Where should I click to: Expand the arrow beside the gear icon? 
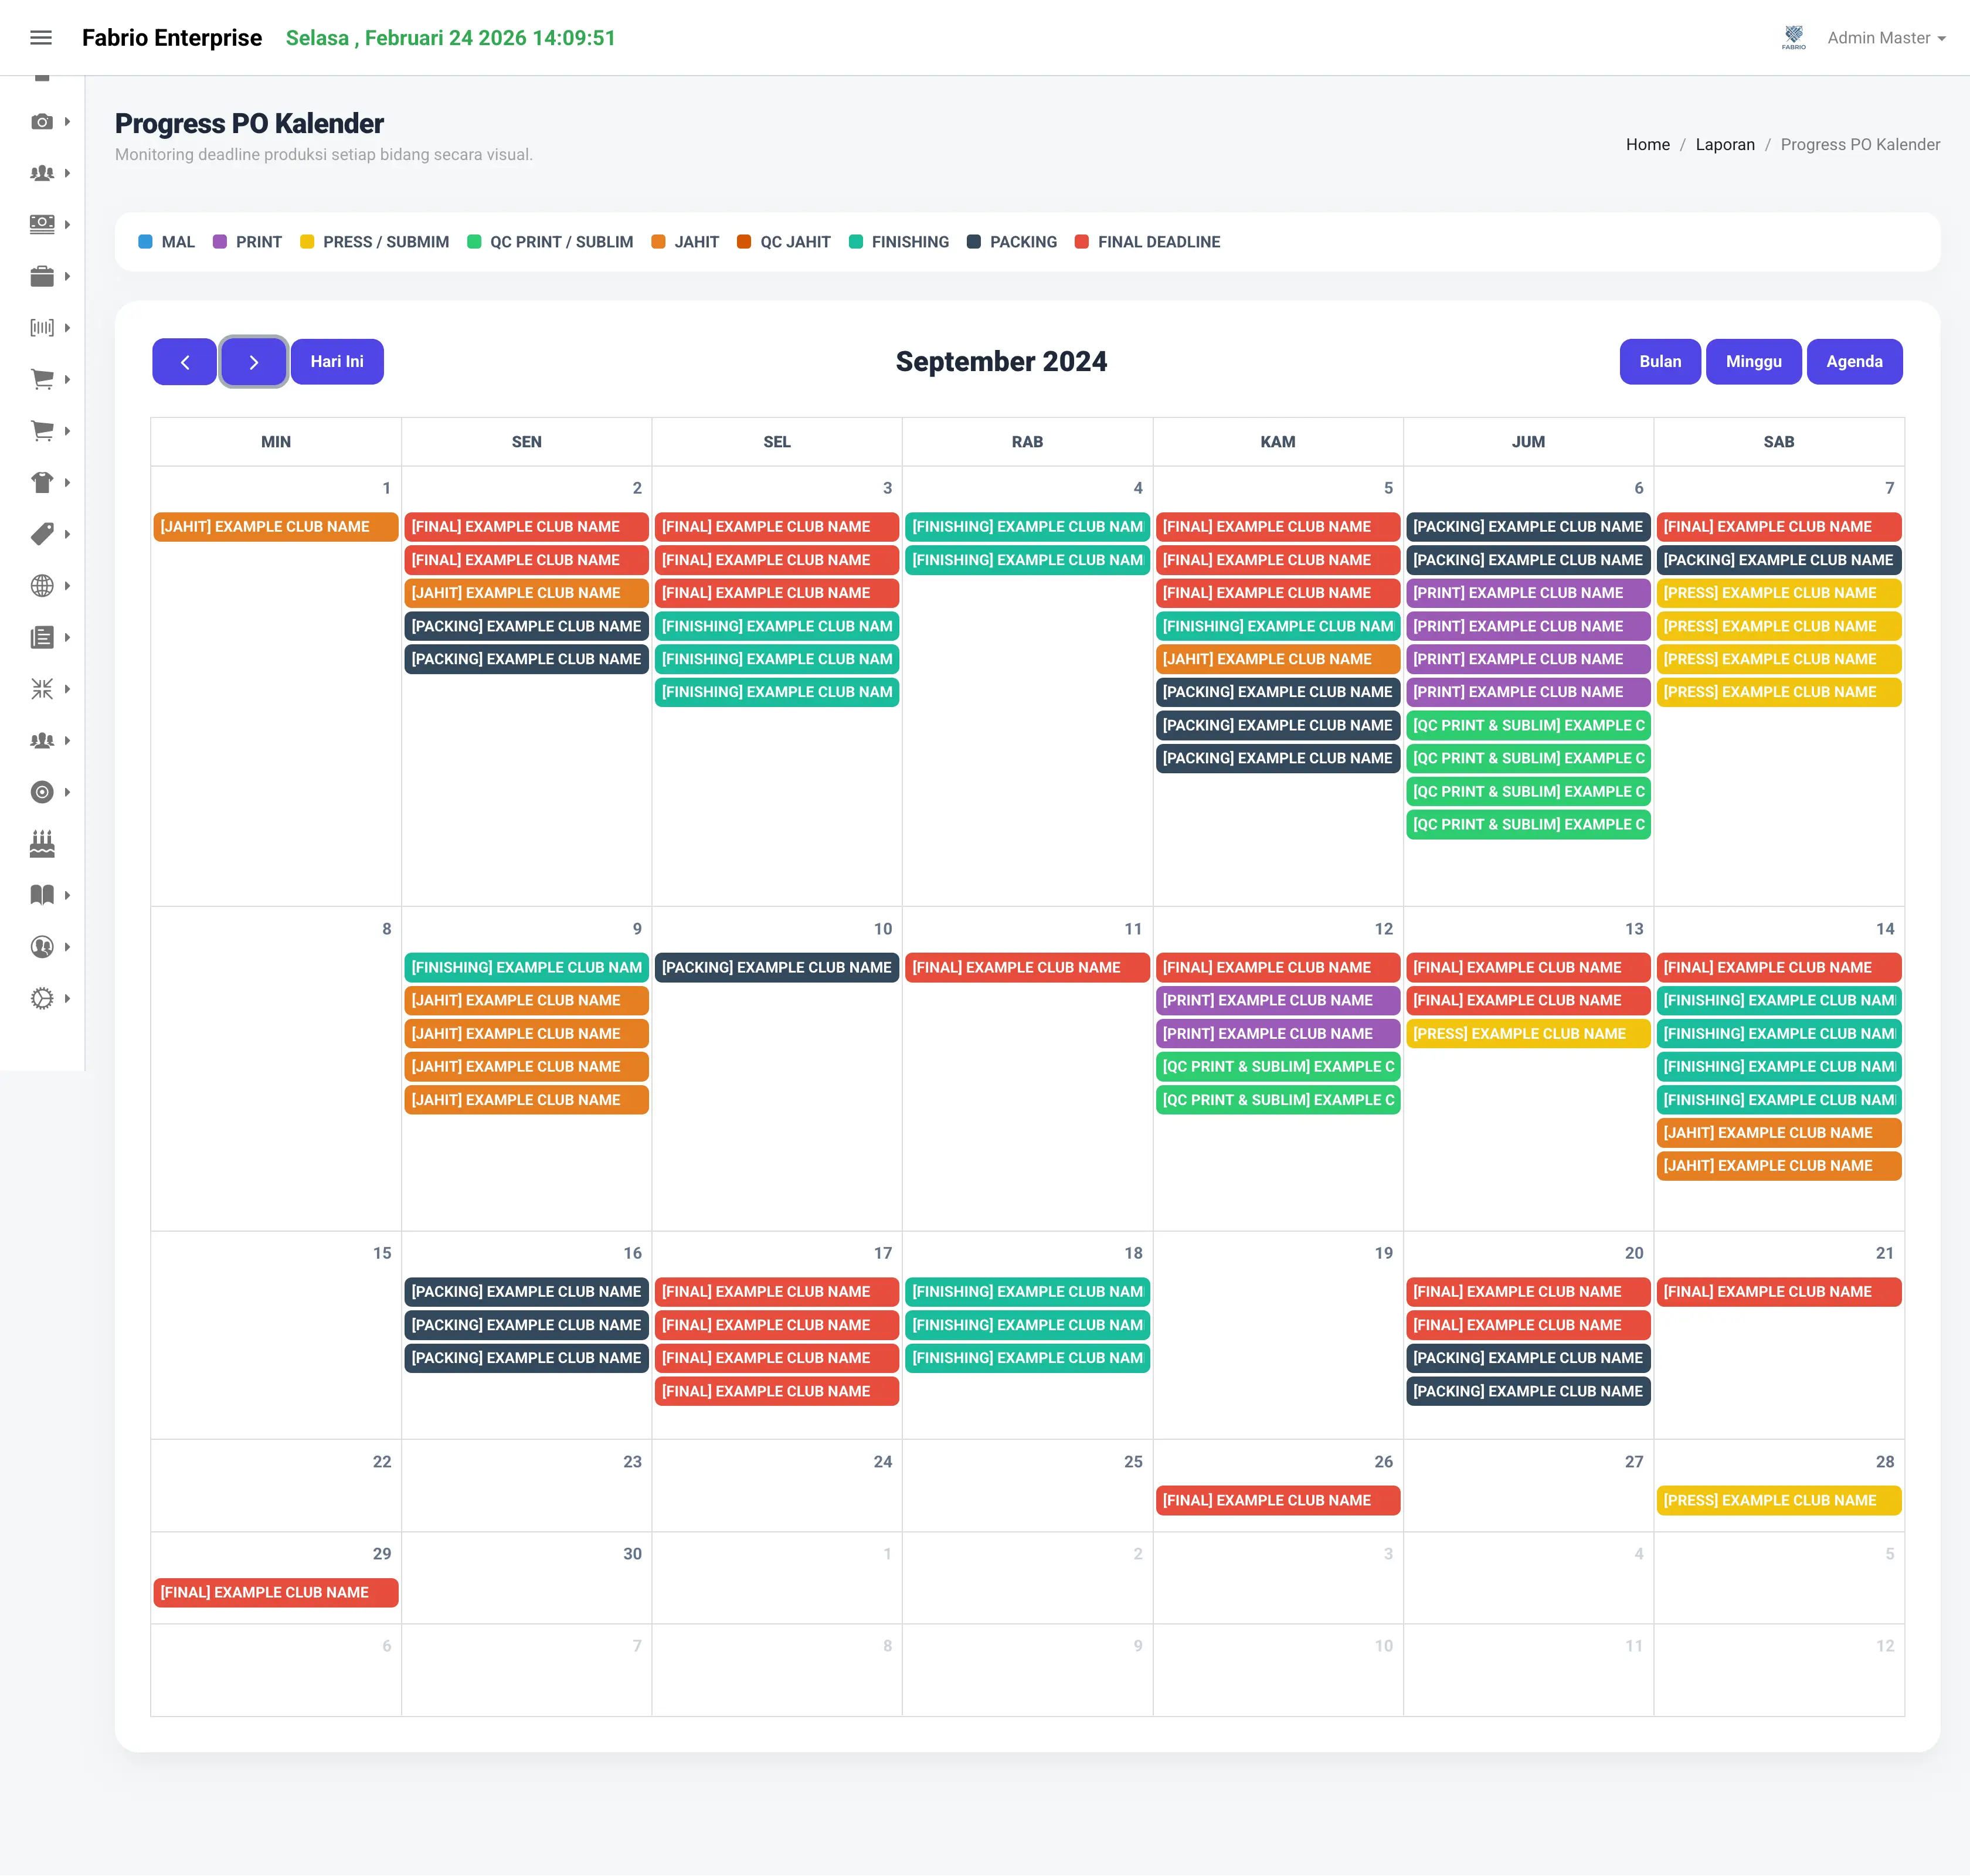click(x=67, y=998)
